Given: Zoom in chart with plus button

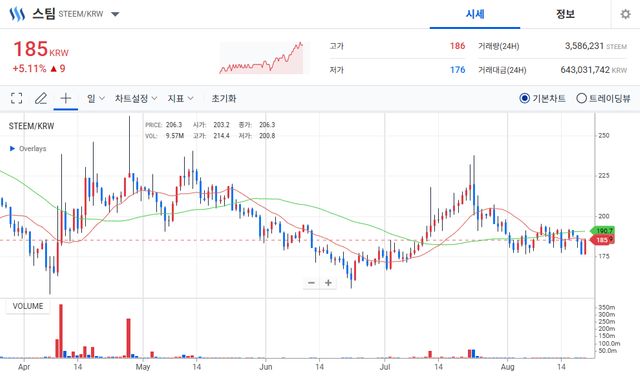Looking at the screenshot, I should click(328, 283).
